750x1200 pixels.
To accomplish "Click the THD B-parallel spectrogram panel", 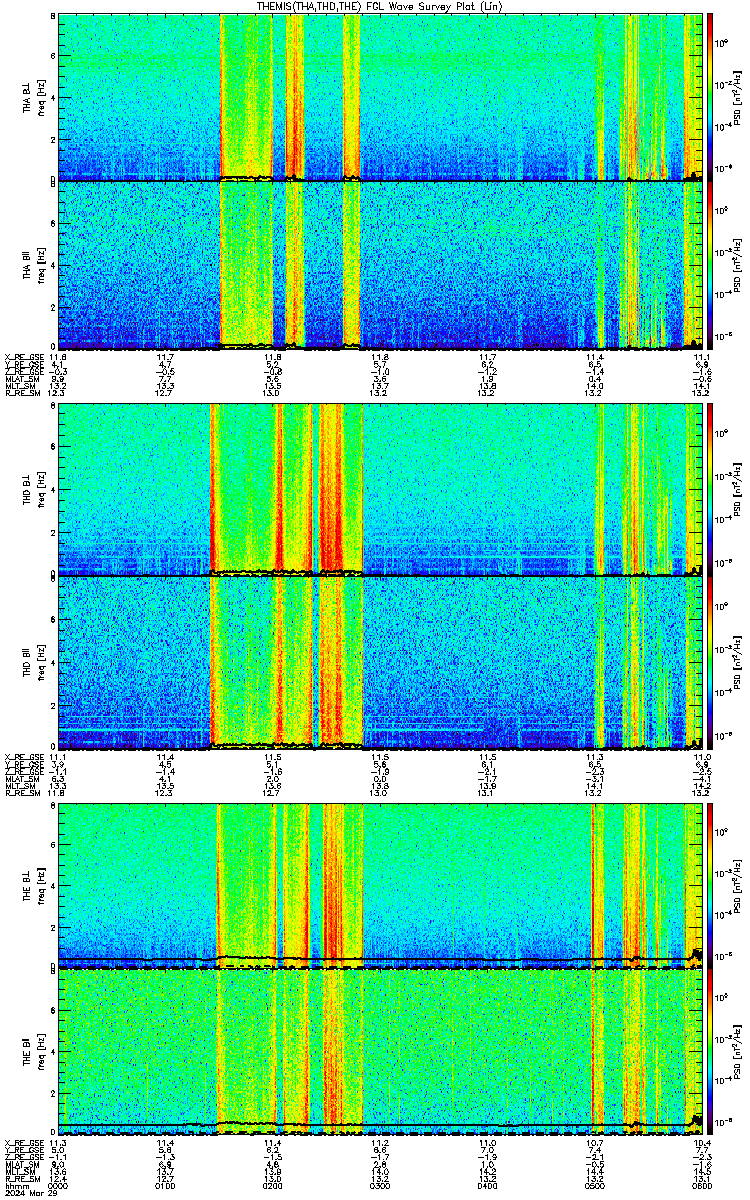I will [x=381, y=662].
